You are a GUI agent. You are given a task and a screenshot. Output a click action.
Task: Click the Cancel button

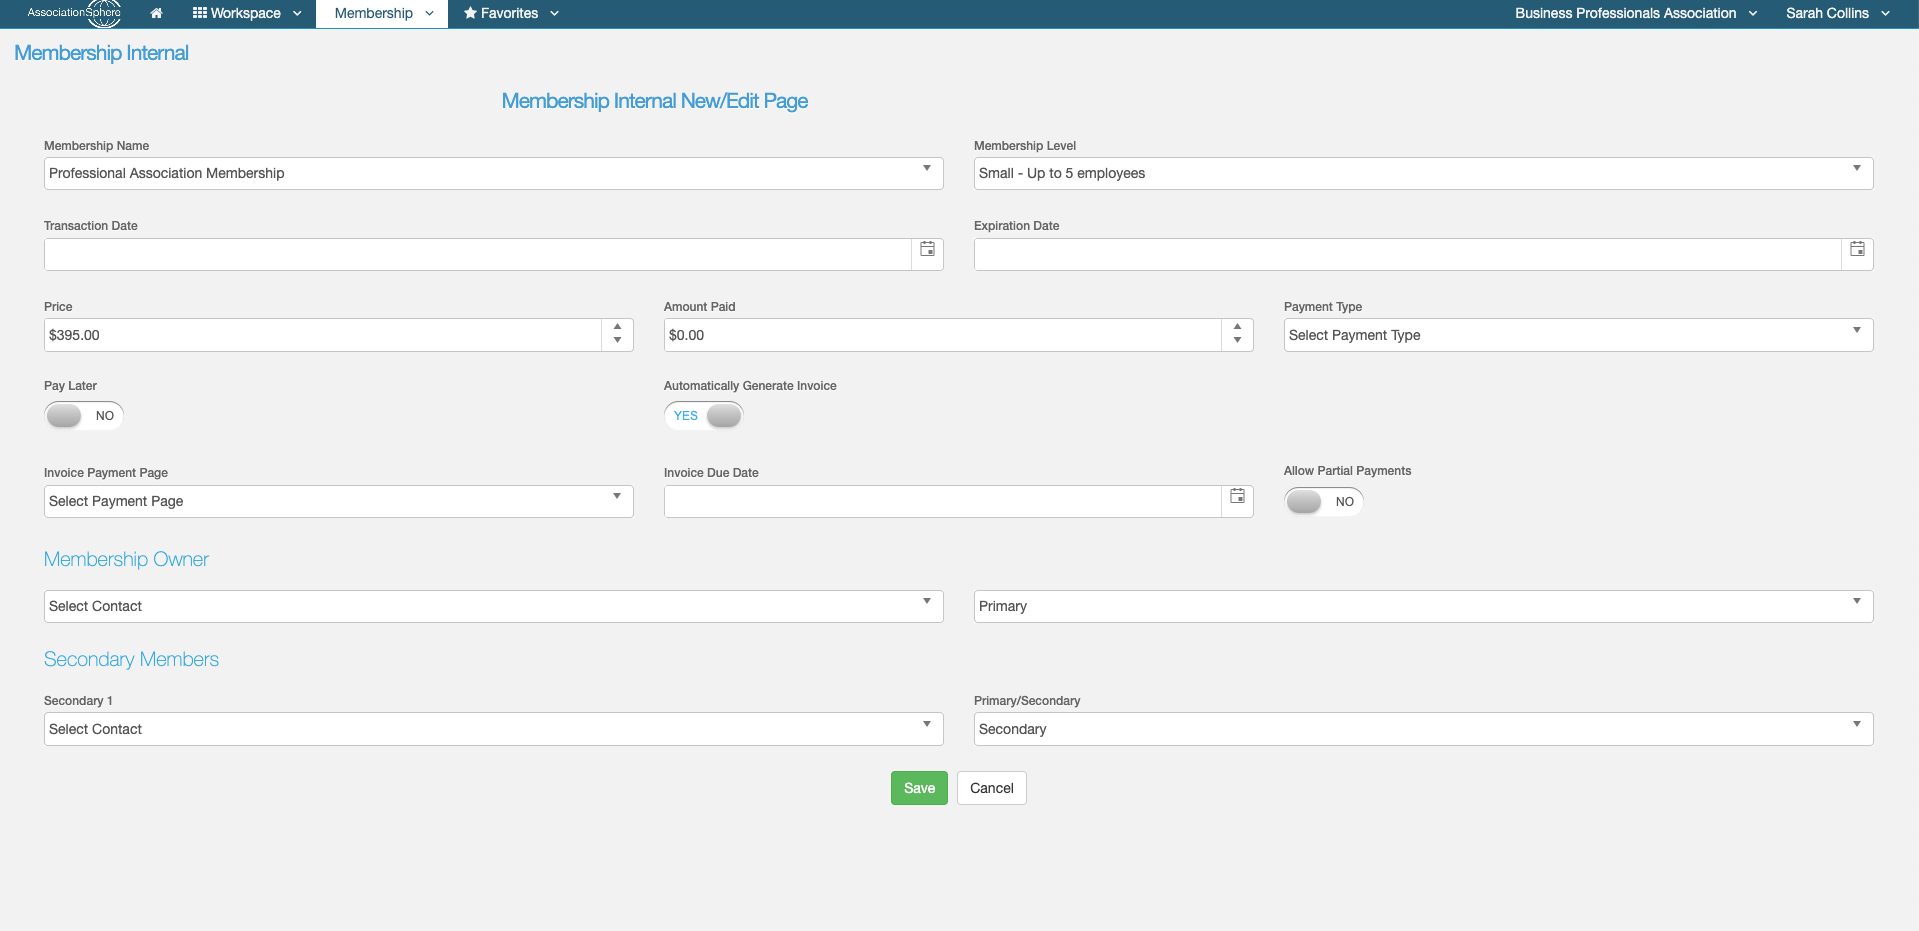(x=992, y=788)
